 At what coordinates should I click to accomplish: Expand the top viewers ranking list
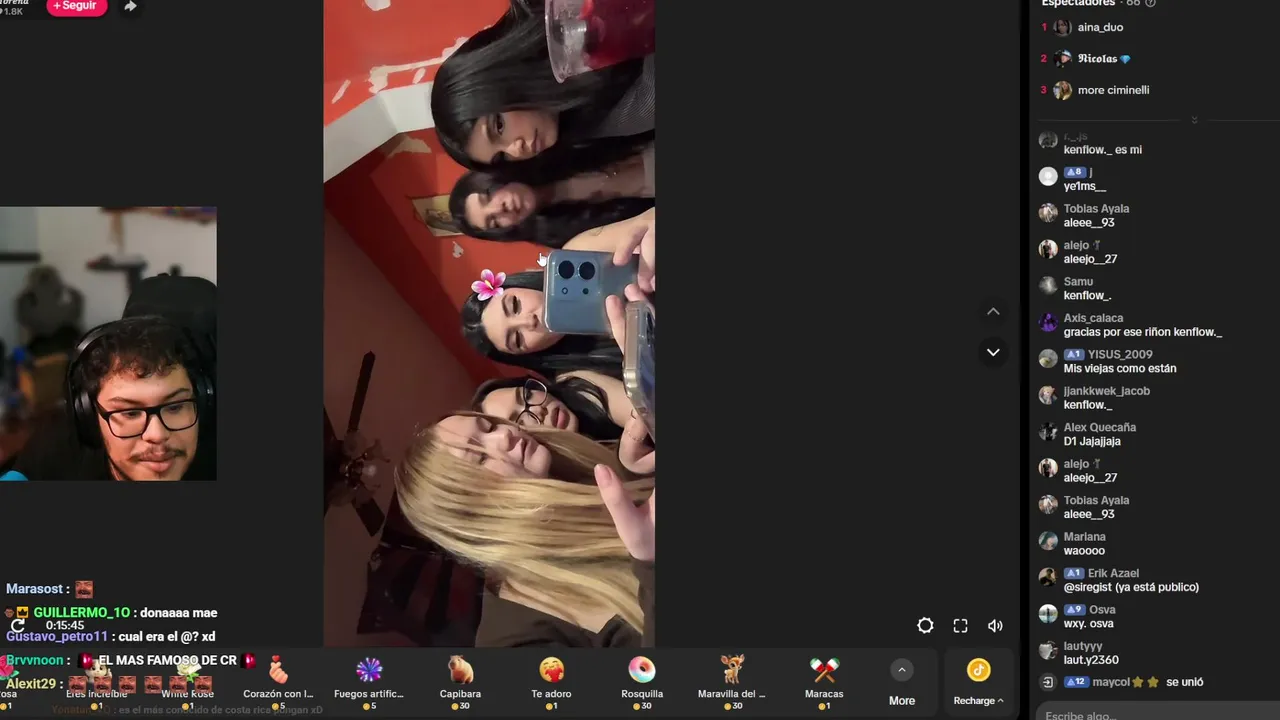point(1194,120)
